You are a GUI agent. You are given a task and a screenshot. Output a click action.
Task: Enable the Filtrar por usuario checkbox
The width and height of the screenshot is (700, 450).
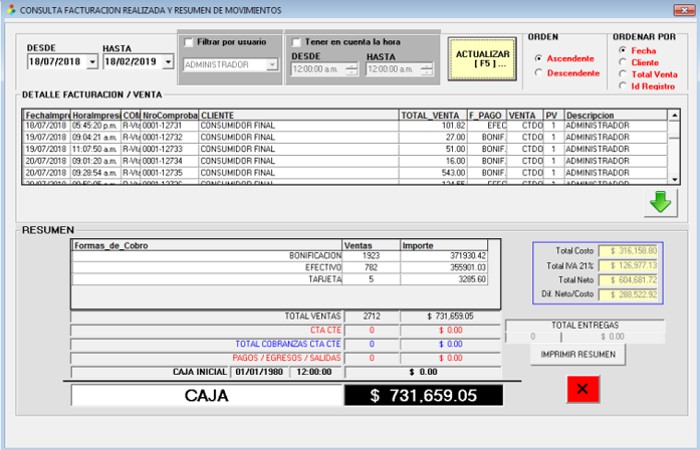pos(190,42)
